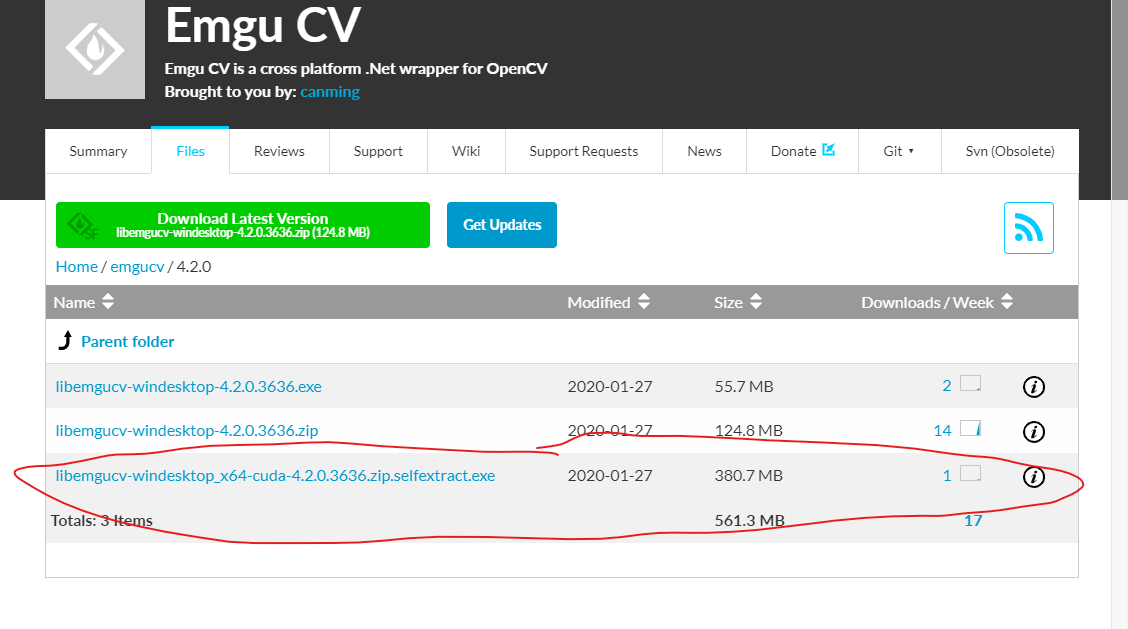Open the Git dropdown menu
The width and height of the screenshot is (1128, 629).
click(x=899, y=151)
